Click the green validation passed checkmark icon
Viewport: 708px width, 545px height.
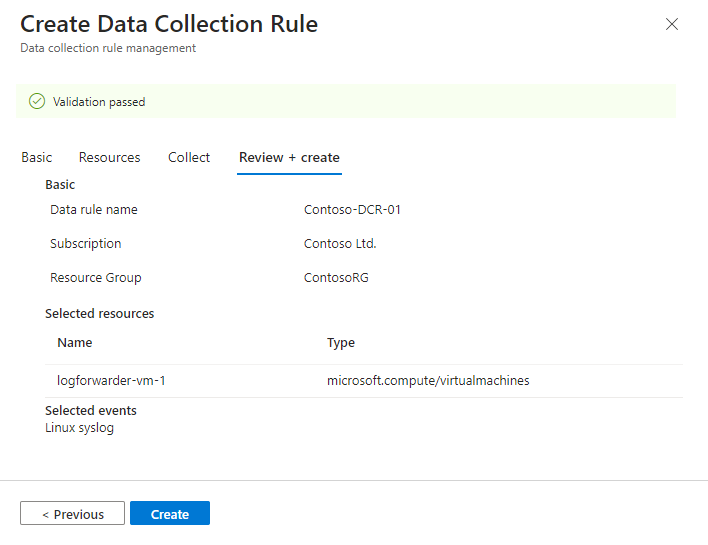click(37, 101)
